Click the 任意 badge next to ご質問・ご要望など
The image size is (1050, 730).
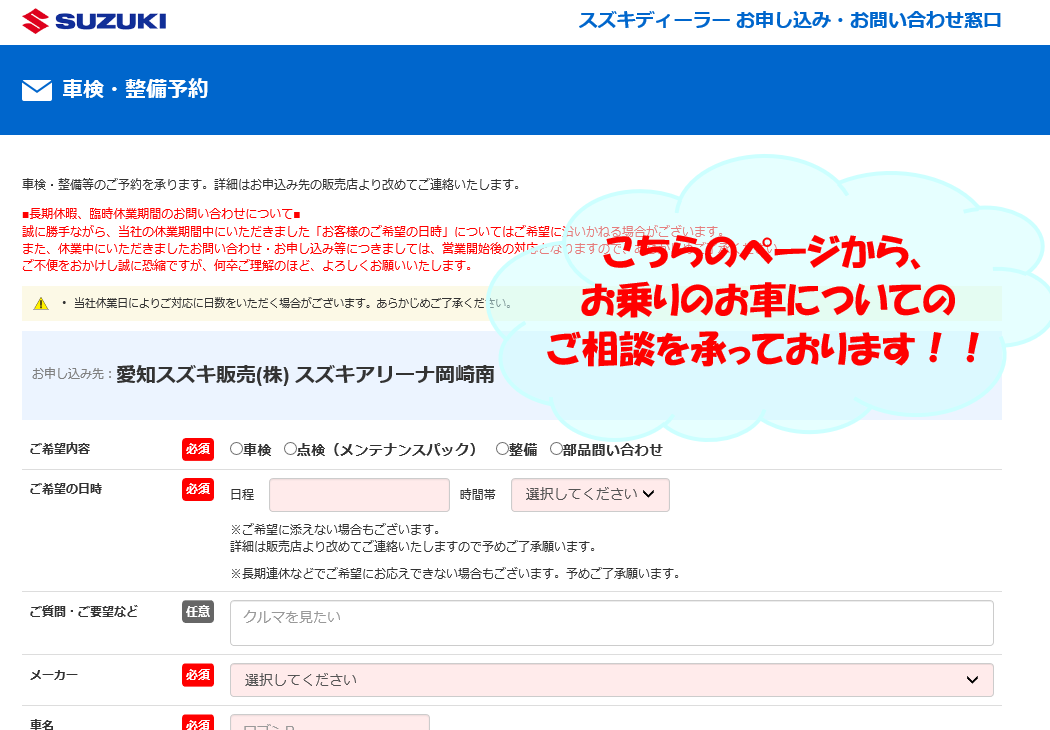198,611
